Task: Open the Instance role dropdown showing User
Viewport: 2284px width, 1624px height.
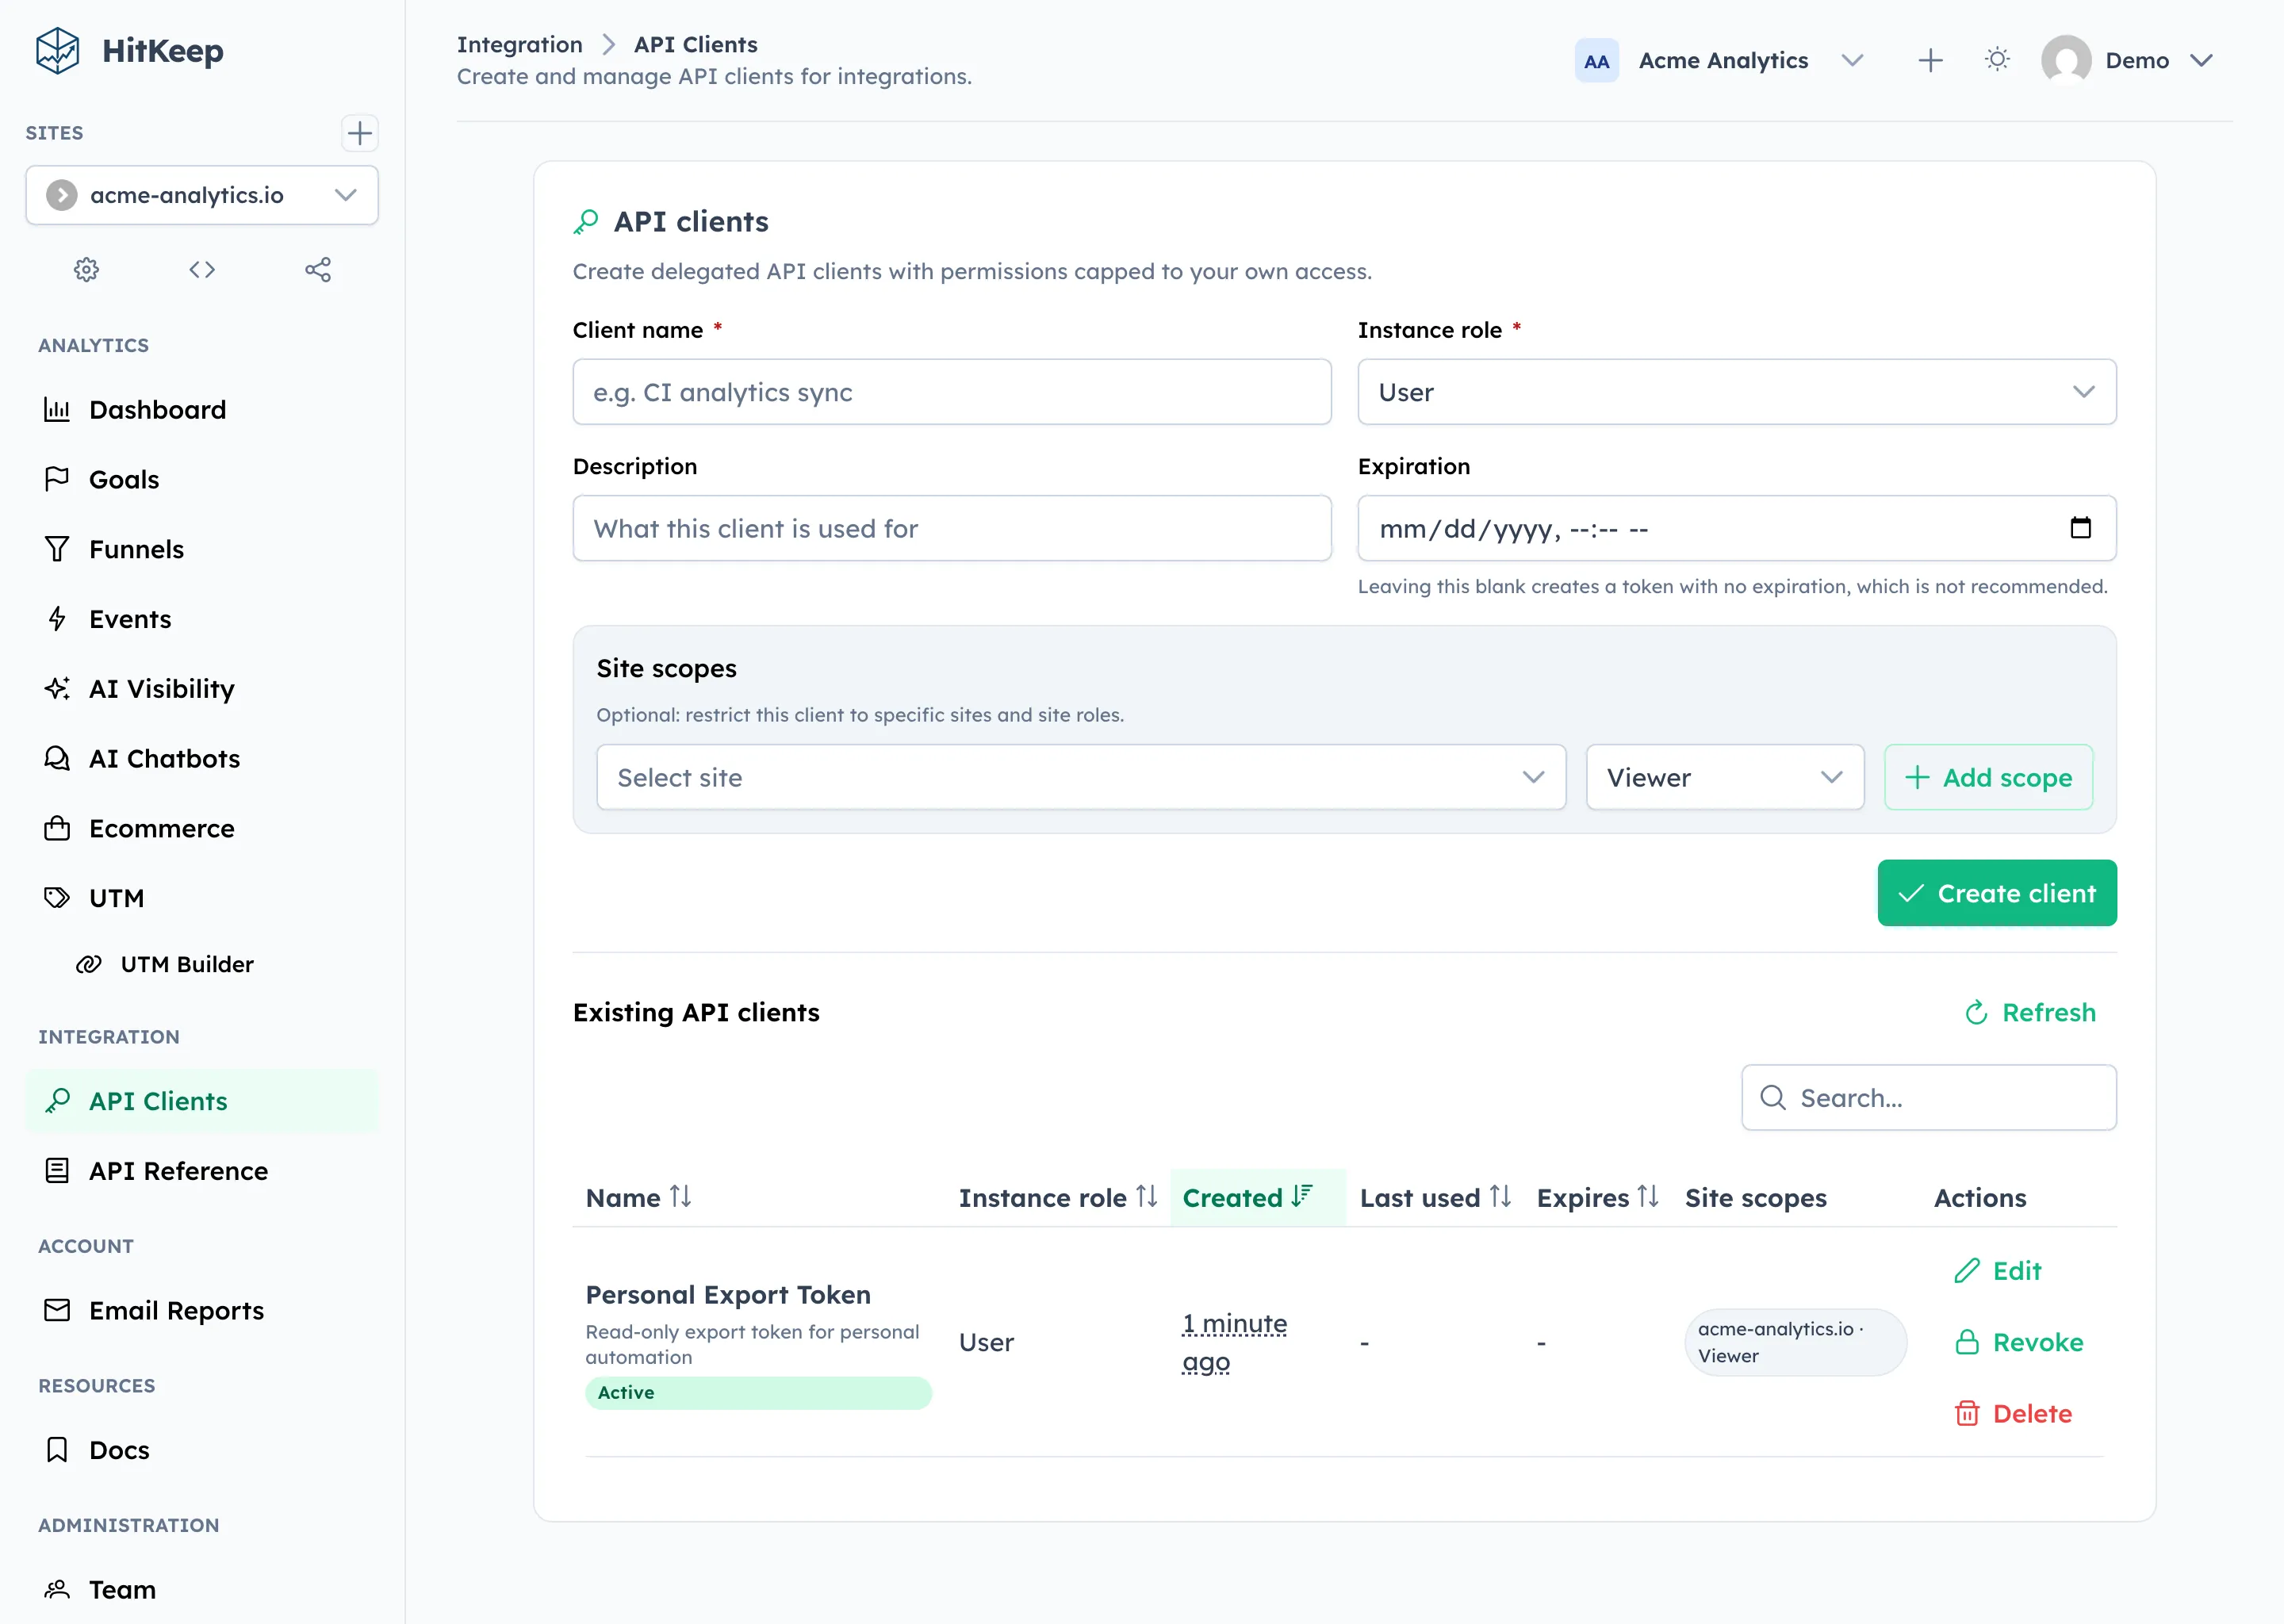Action: (x=1735, y=392)
